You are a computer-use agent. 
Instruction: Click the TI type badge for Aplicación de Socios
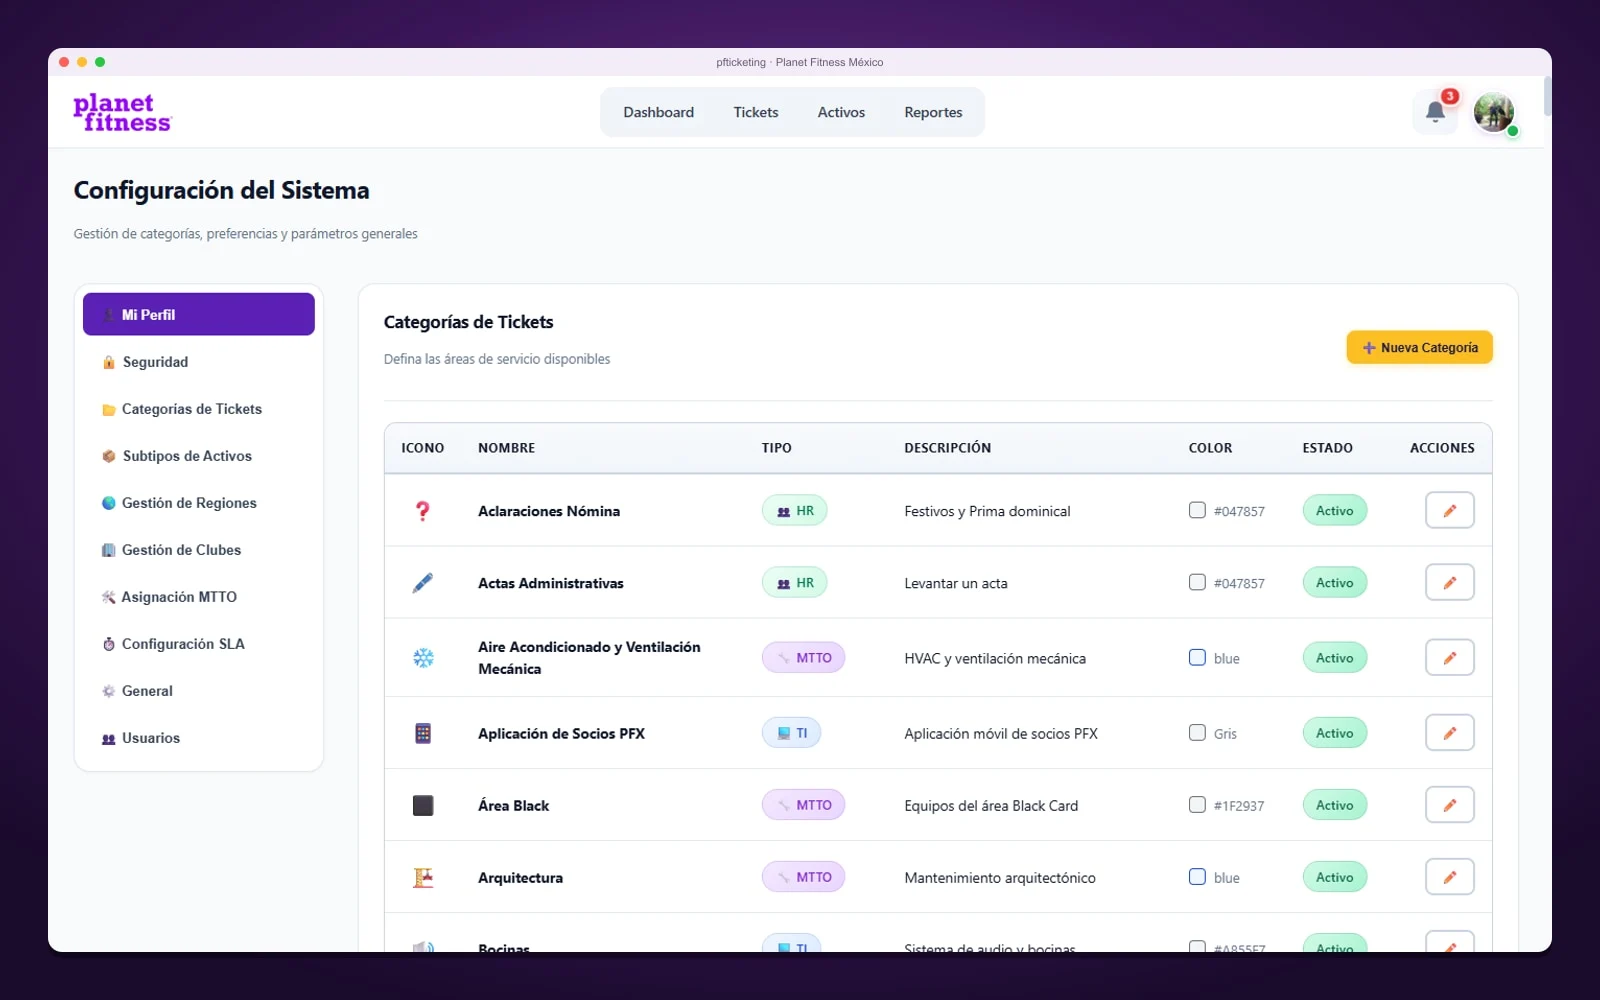(792, 733)
